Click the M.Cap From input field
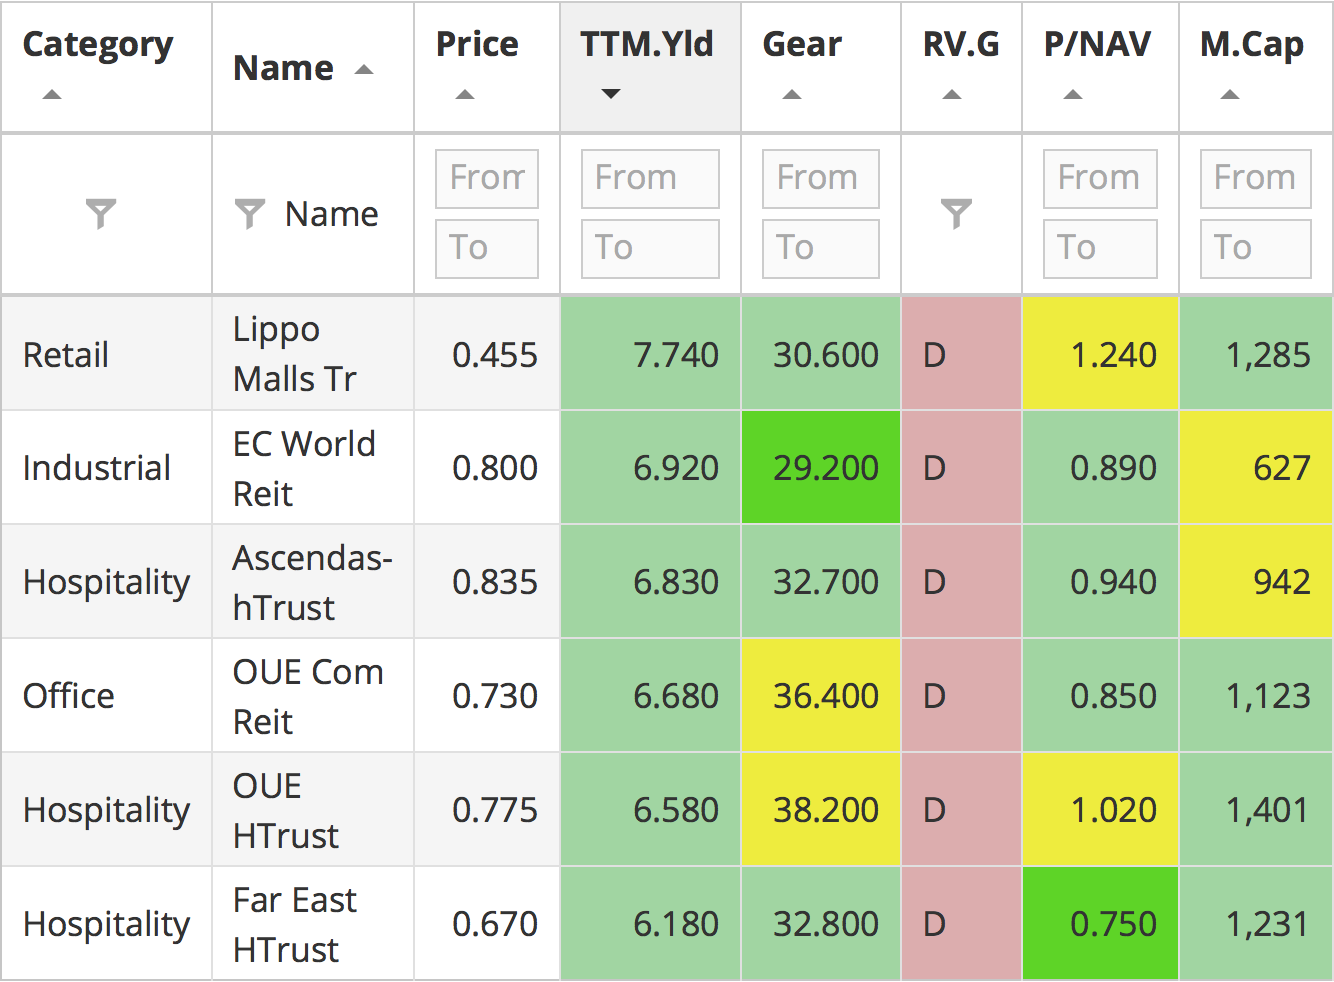This screenshot has width=1334, height=982. 1255,178
